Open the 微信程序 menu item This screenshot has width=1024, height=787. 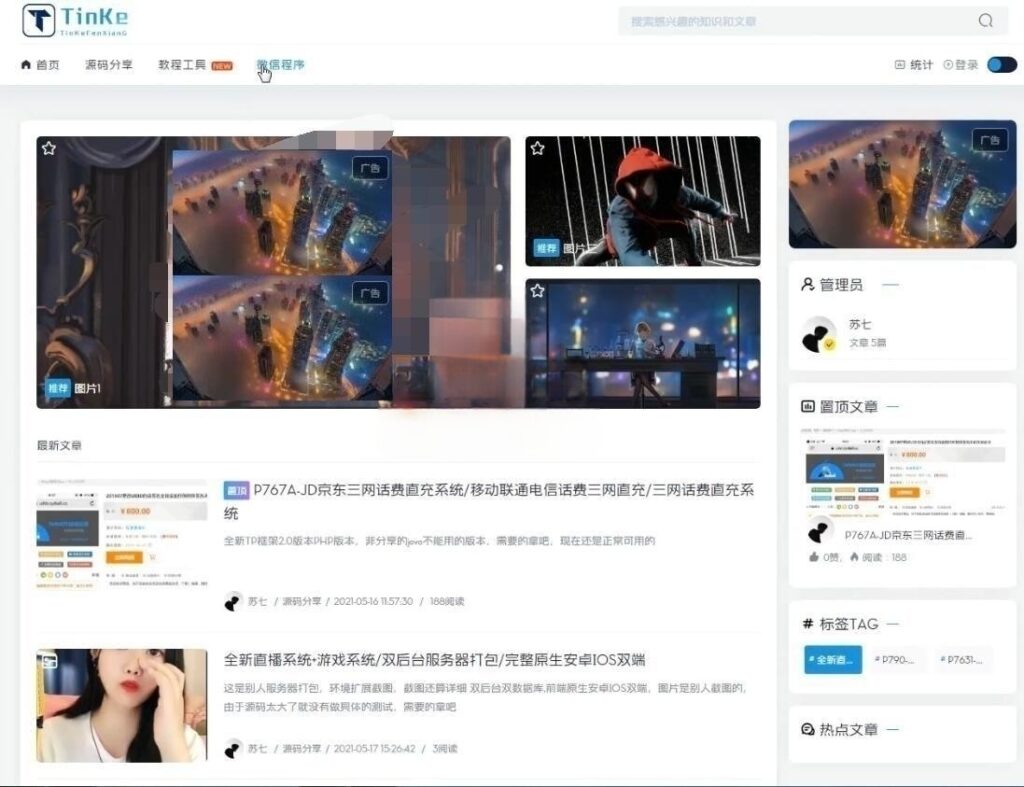pyautogui.click(x=280, y=65)
